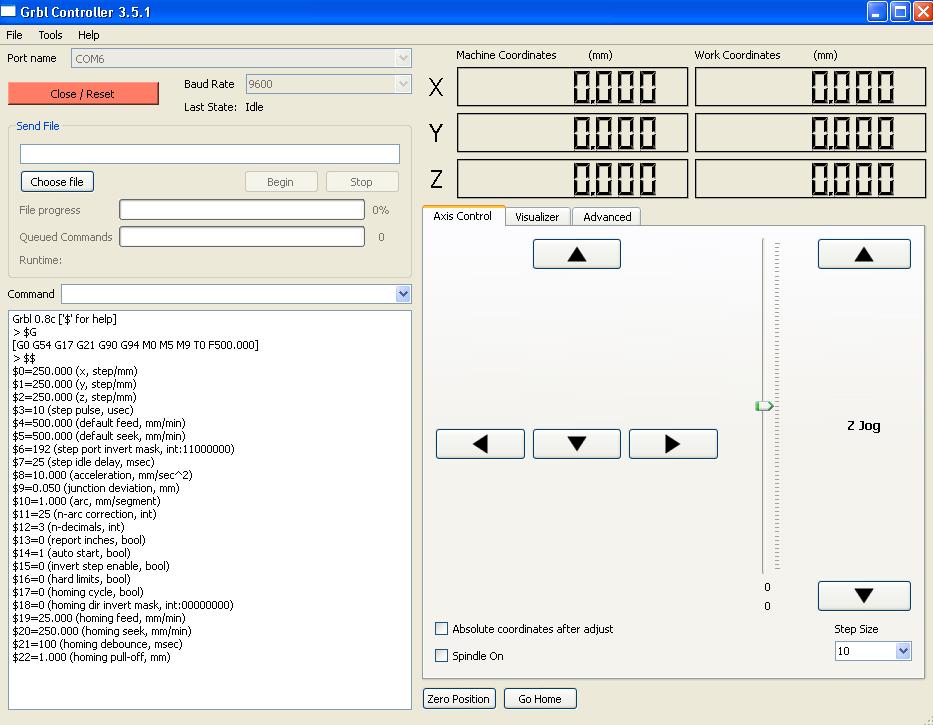Viewport: 933px width, 725px height.
Task: Switch to the Advanced tab
Action: pyautogui.click(x=607, y=217)
